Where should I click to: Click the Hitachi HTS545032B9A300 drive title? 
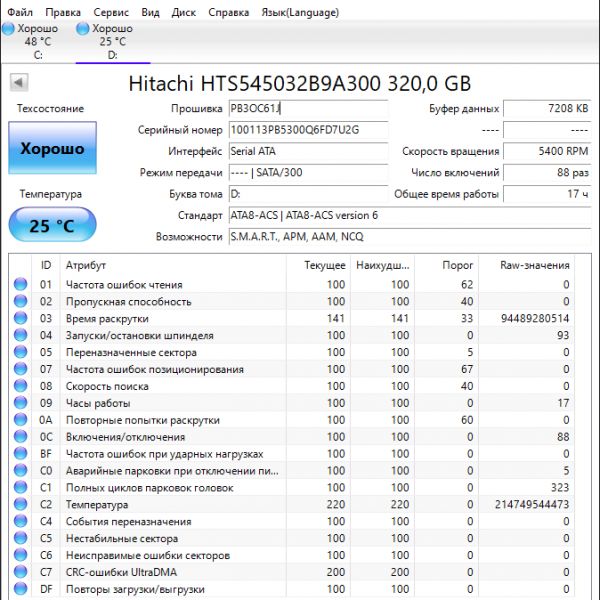coord(300,83)
